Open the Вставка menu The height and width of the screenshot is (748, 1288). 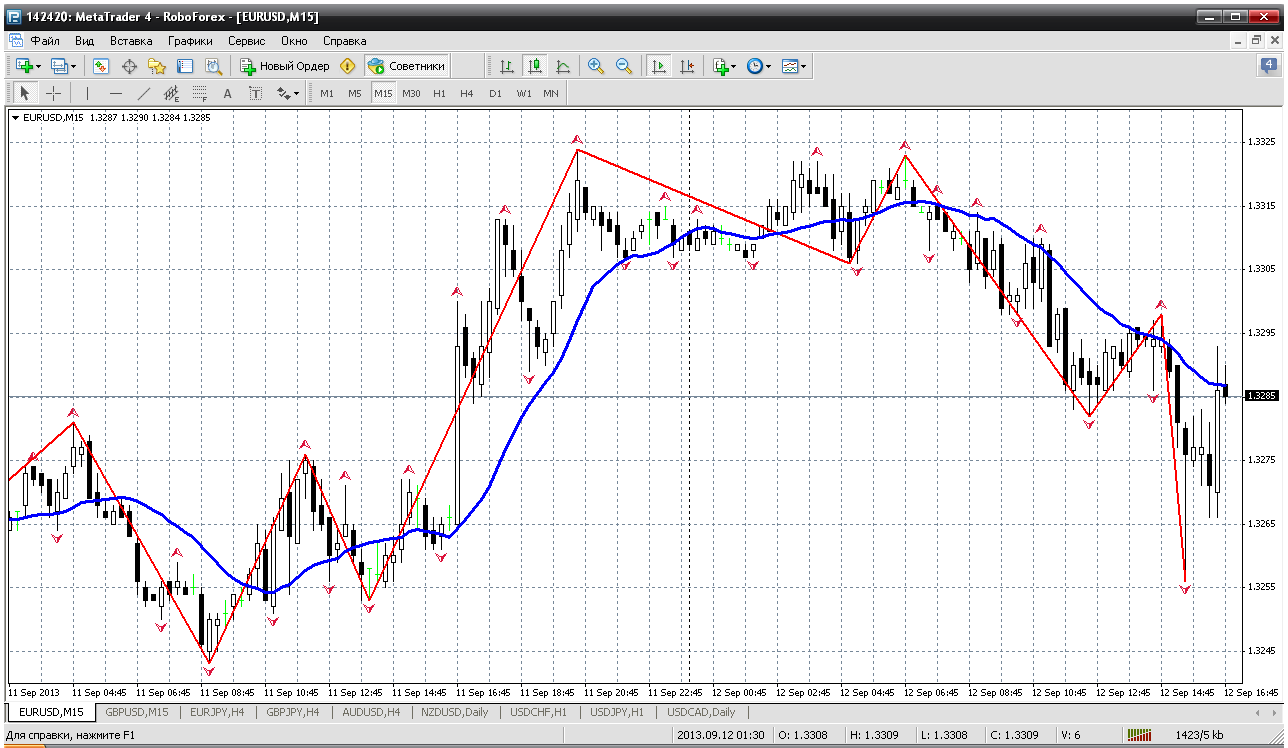131,41
